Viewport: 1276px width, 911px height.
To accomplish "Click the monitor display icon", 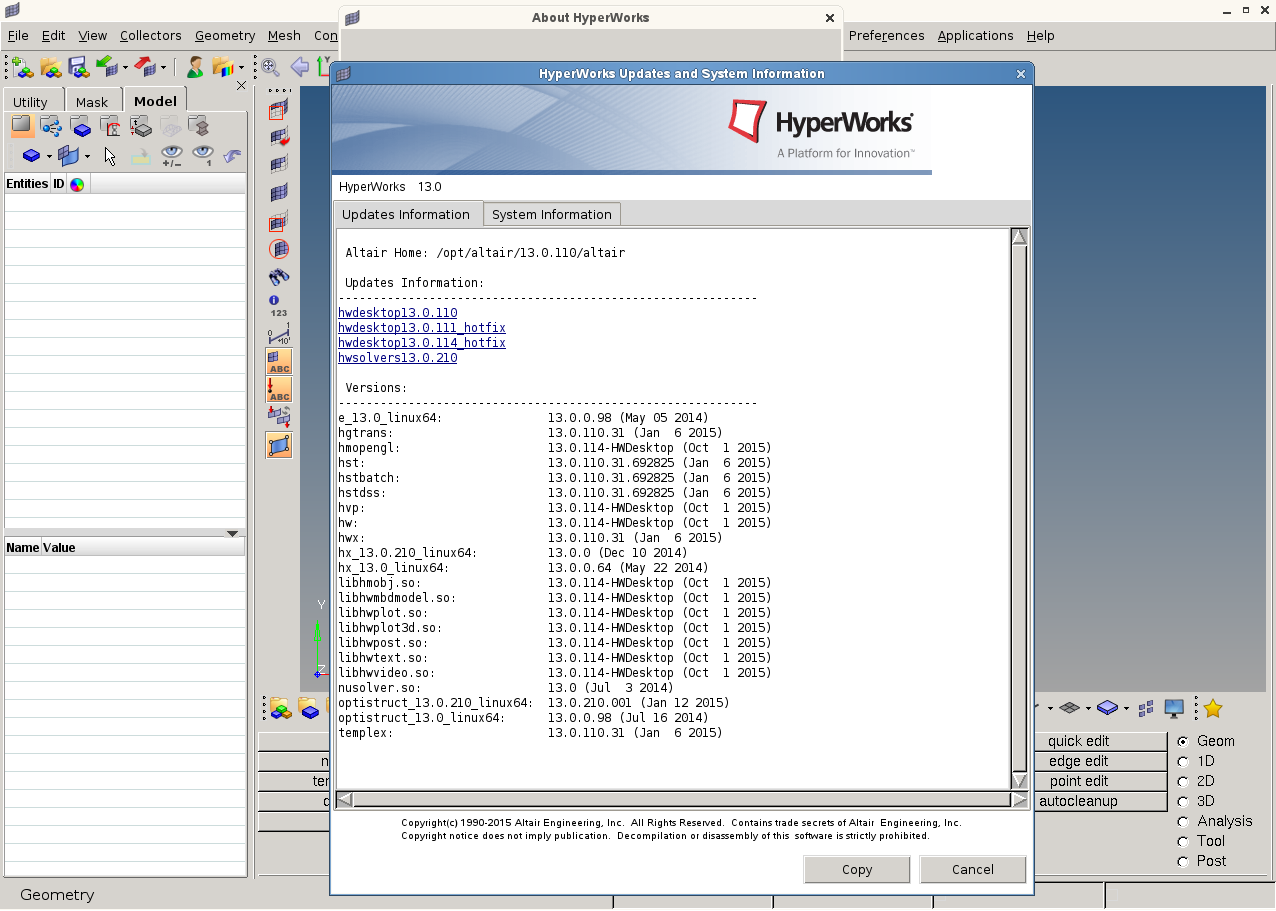I will (x=1174, y=709).
